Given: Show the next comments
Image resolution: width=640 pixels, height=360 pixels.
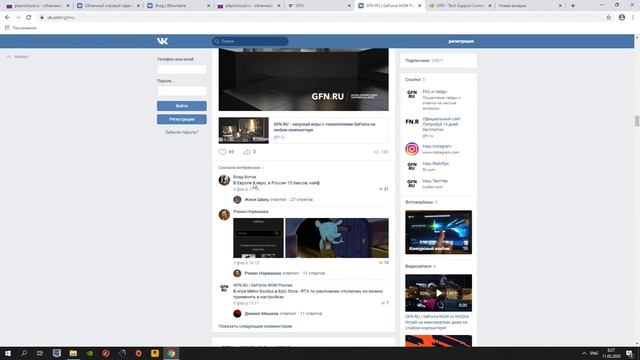Looking at the screenshot, I should [255, 326].
